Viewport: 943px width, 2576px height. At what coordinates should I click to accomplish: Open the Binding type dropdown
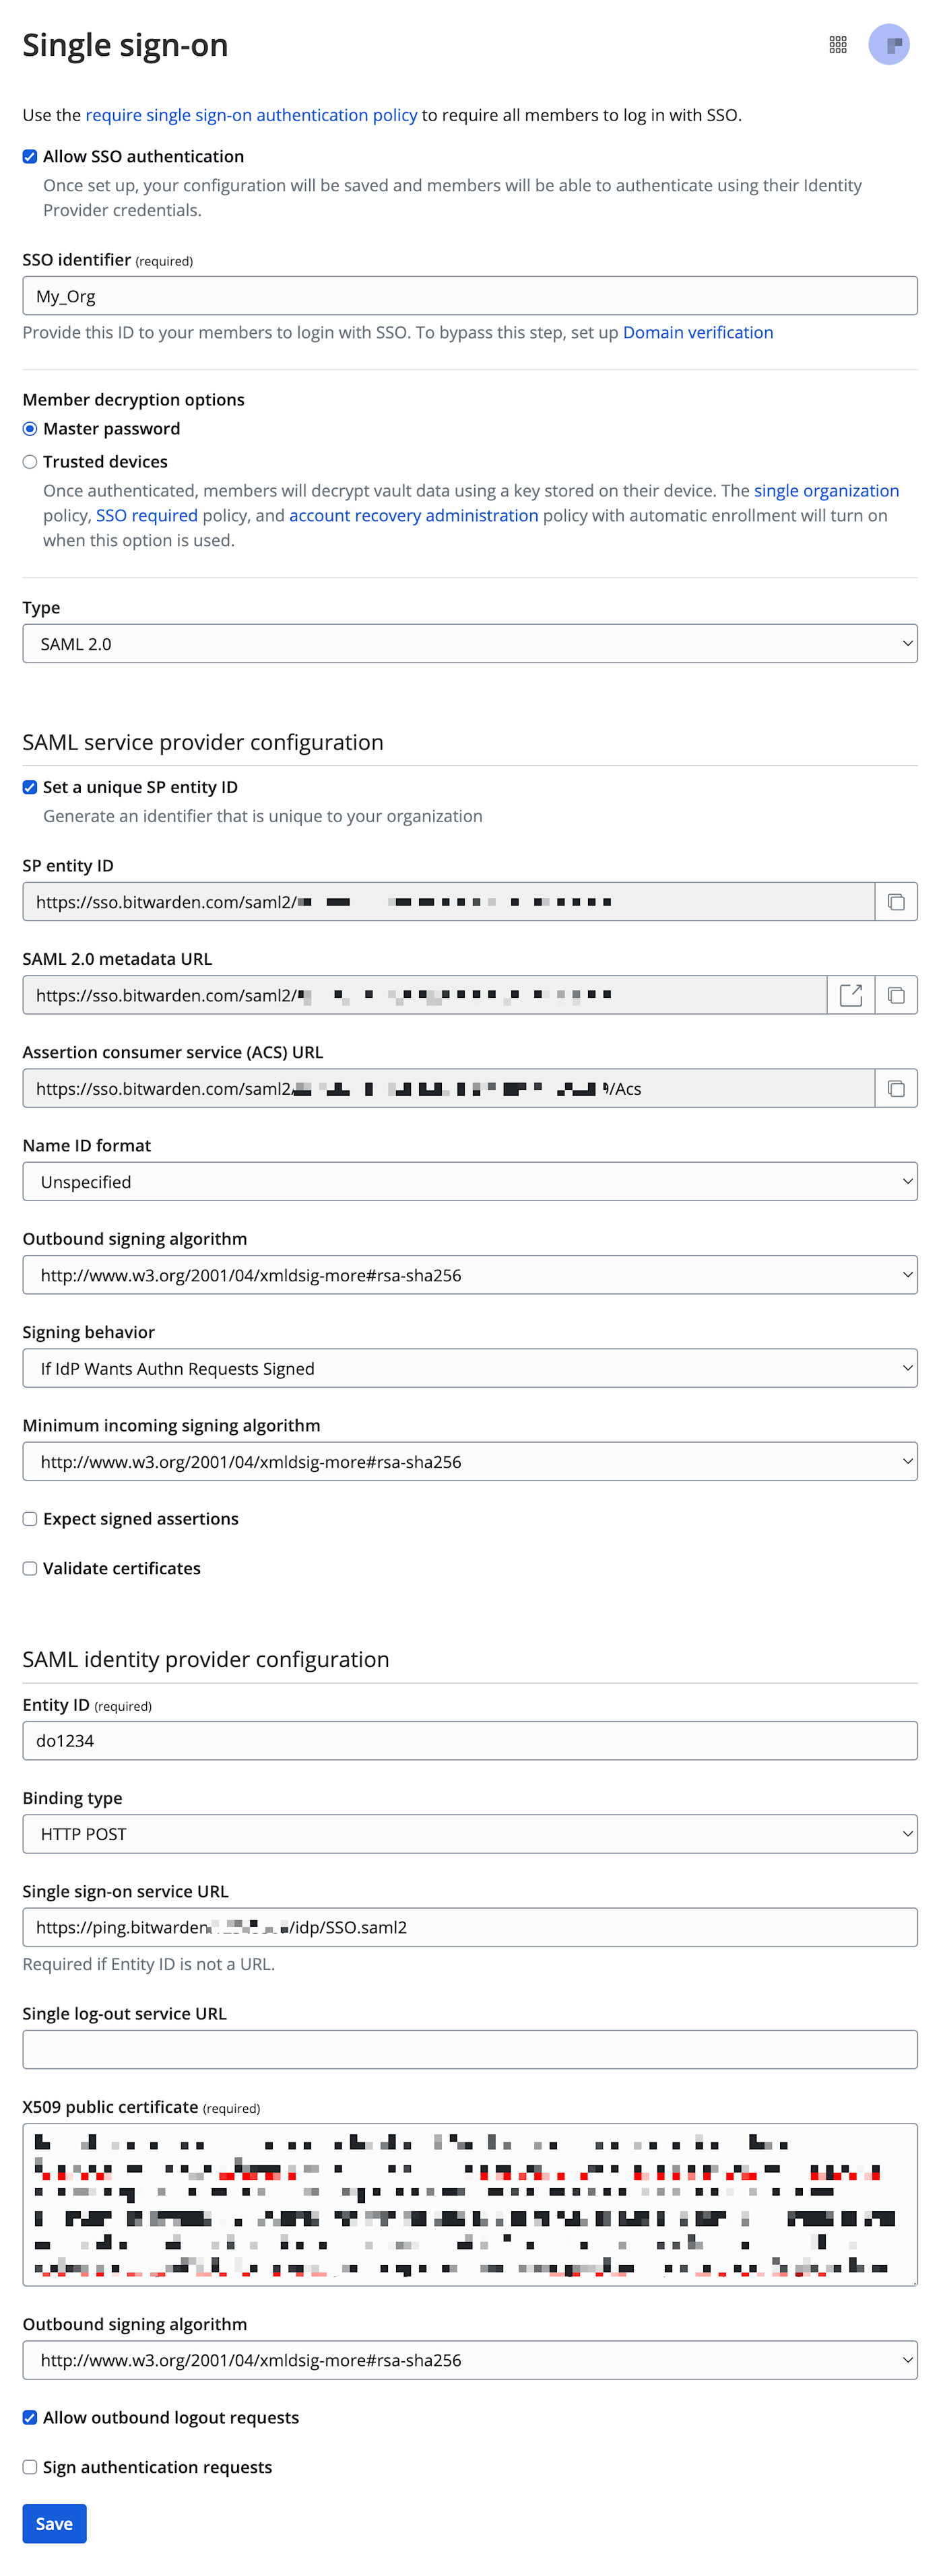(x=470, y=1834)
